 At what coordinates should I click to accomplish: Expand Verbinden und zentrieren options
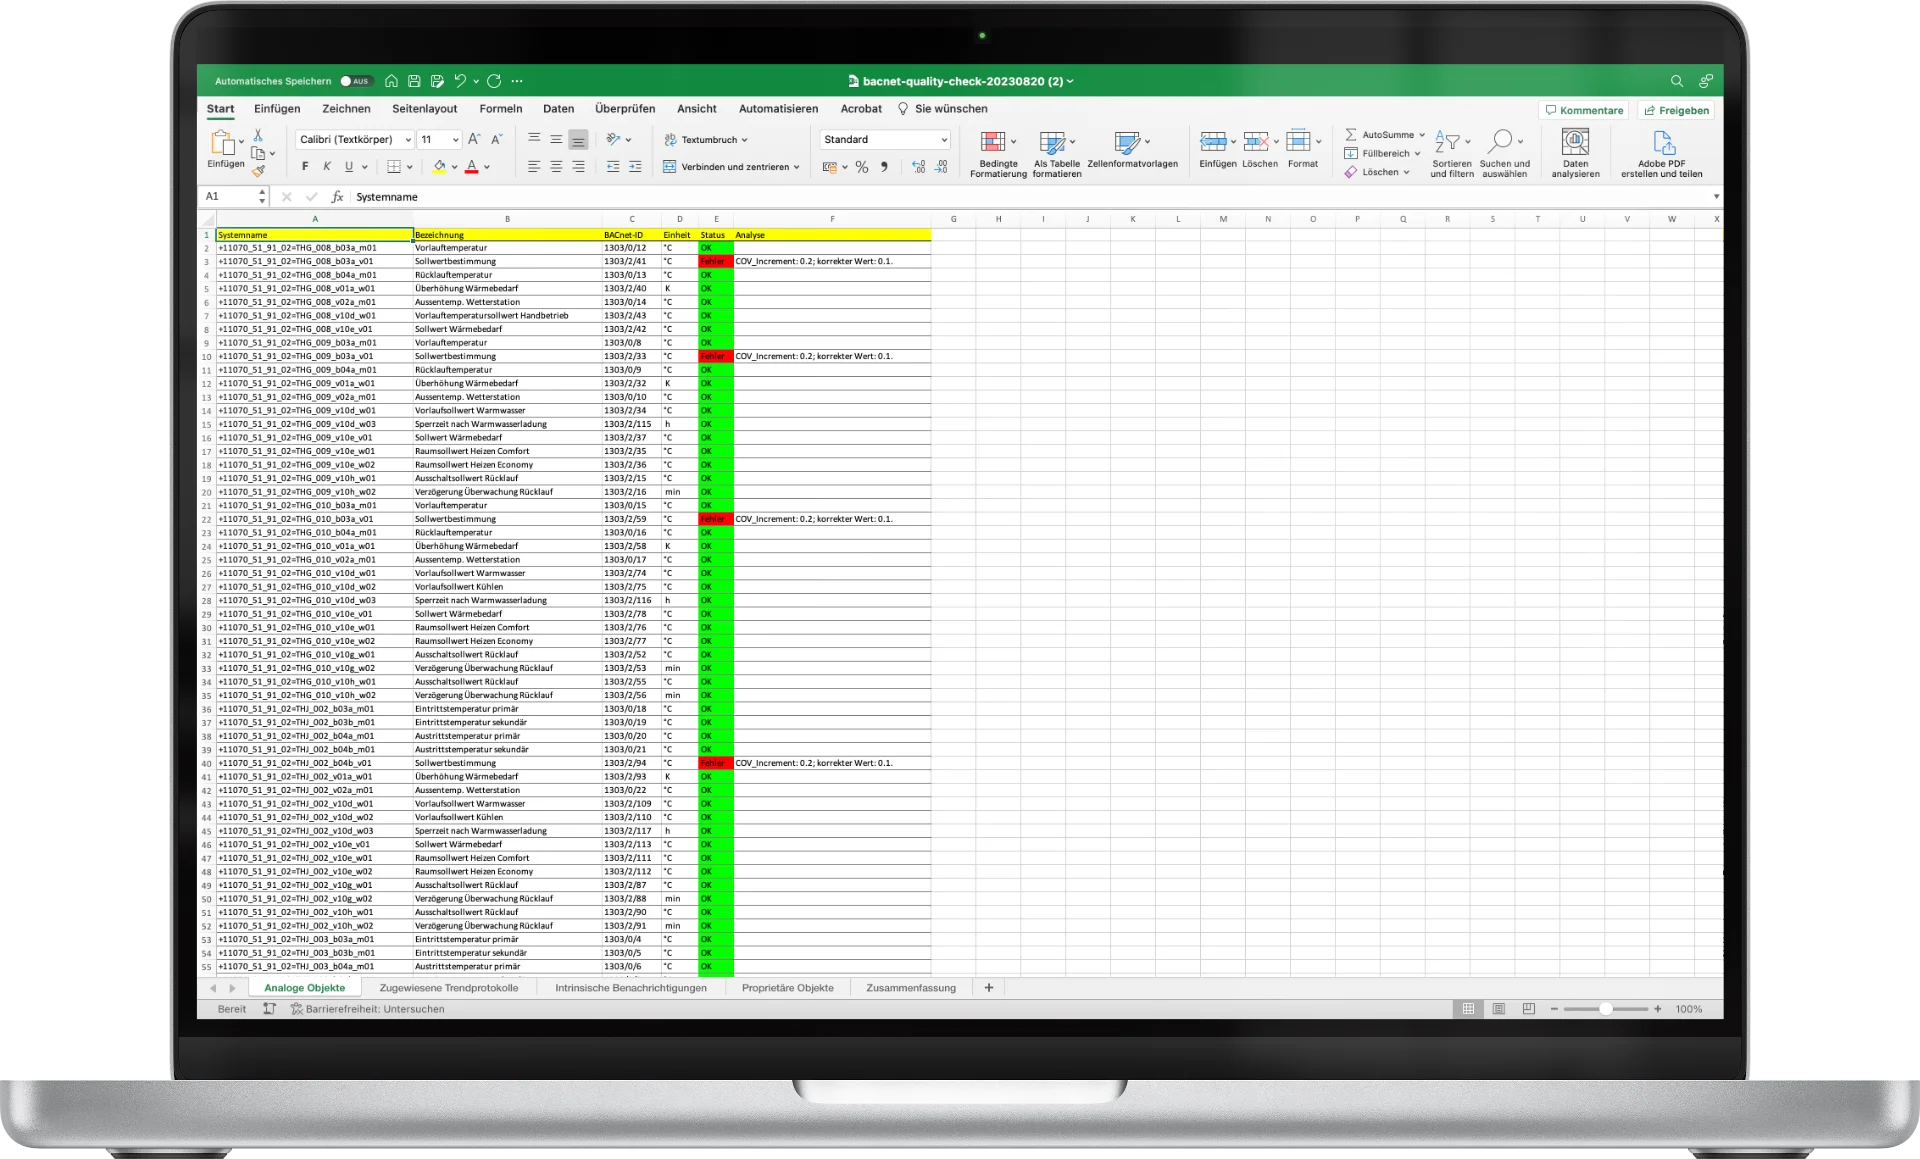[x=797, y=167]
